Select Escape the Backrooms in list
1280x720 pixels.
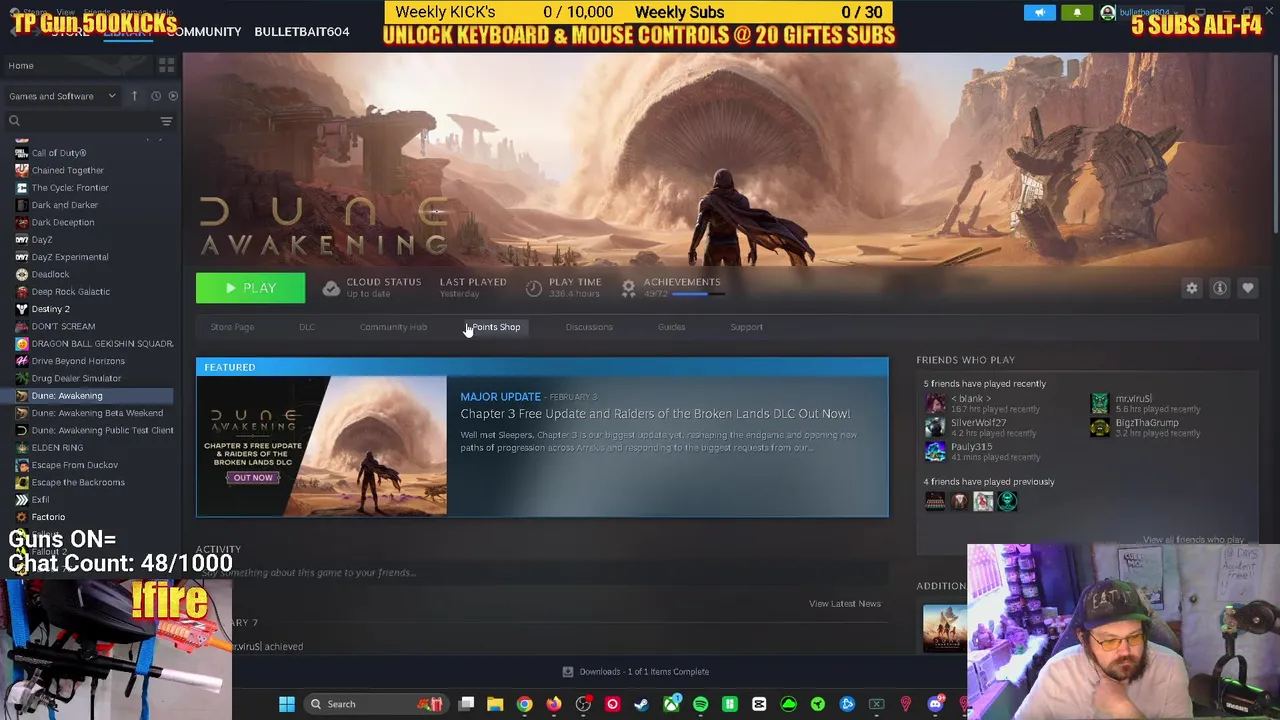point(78,482)
